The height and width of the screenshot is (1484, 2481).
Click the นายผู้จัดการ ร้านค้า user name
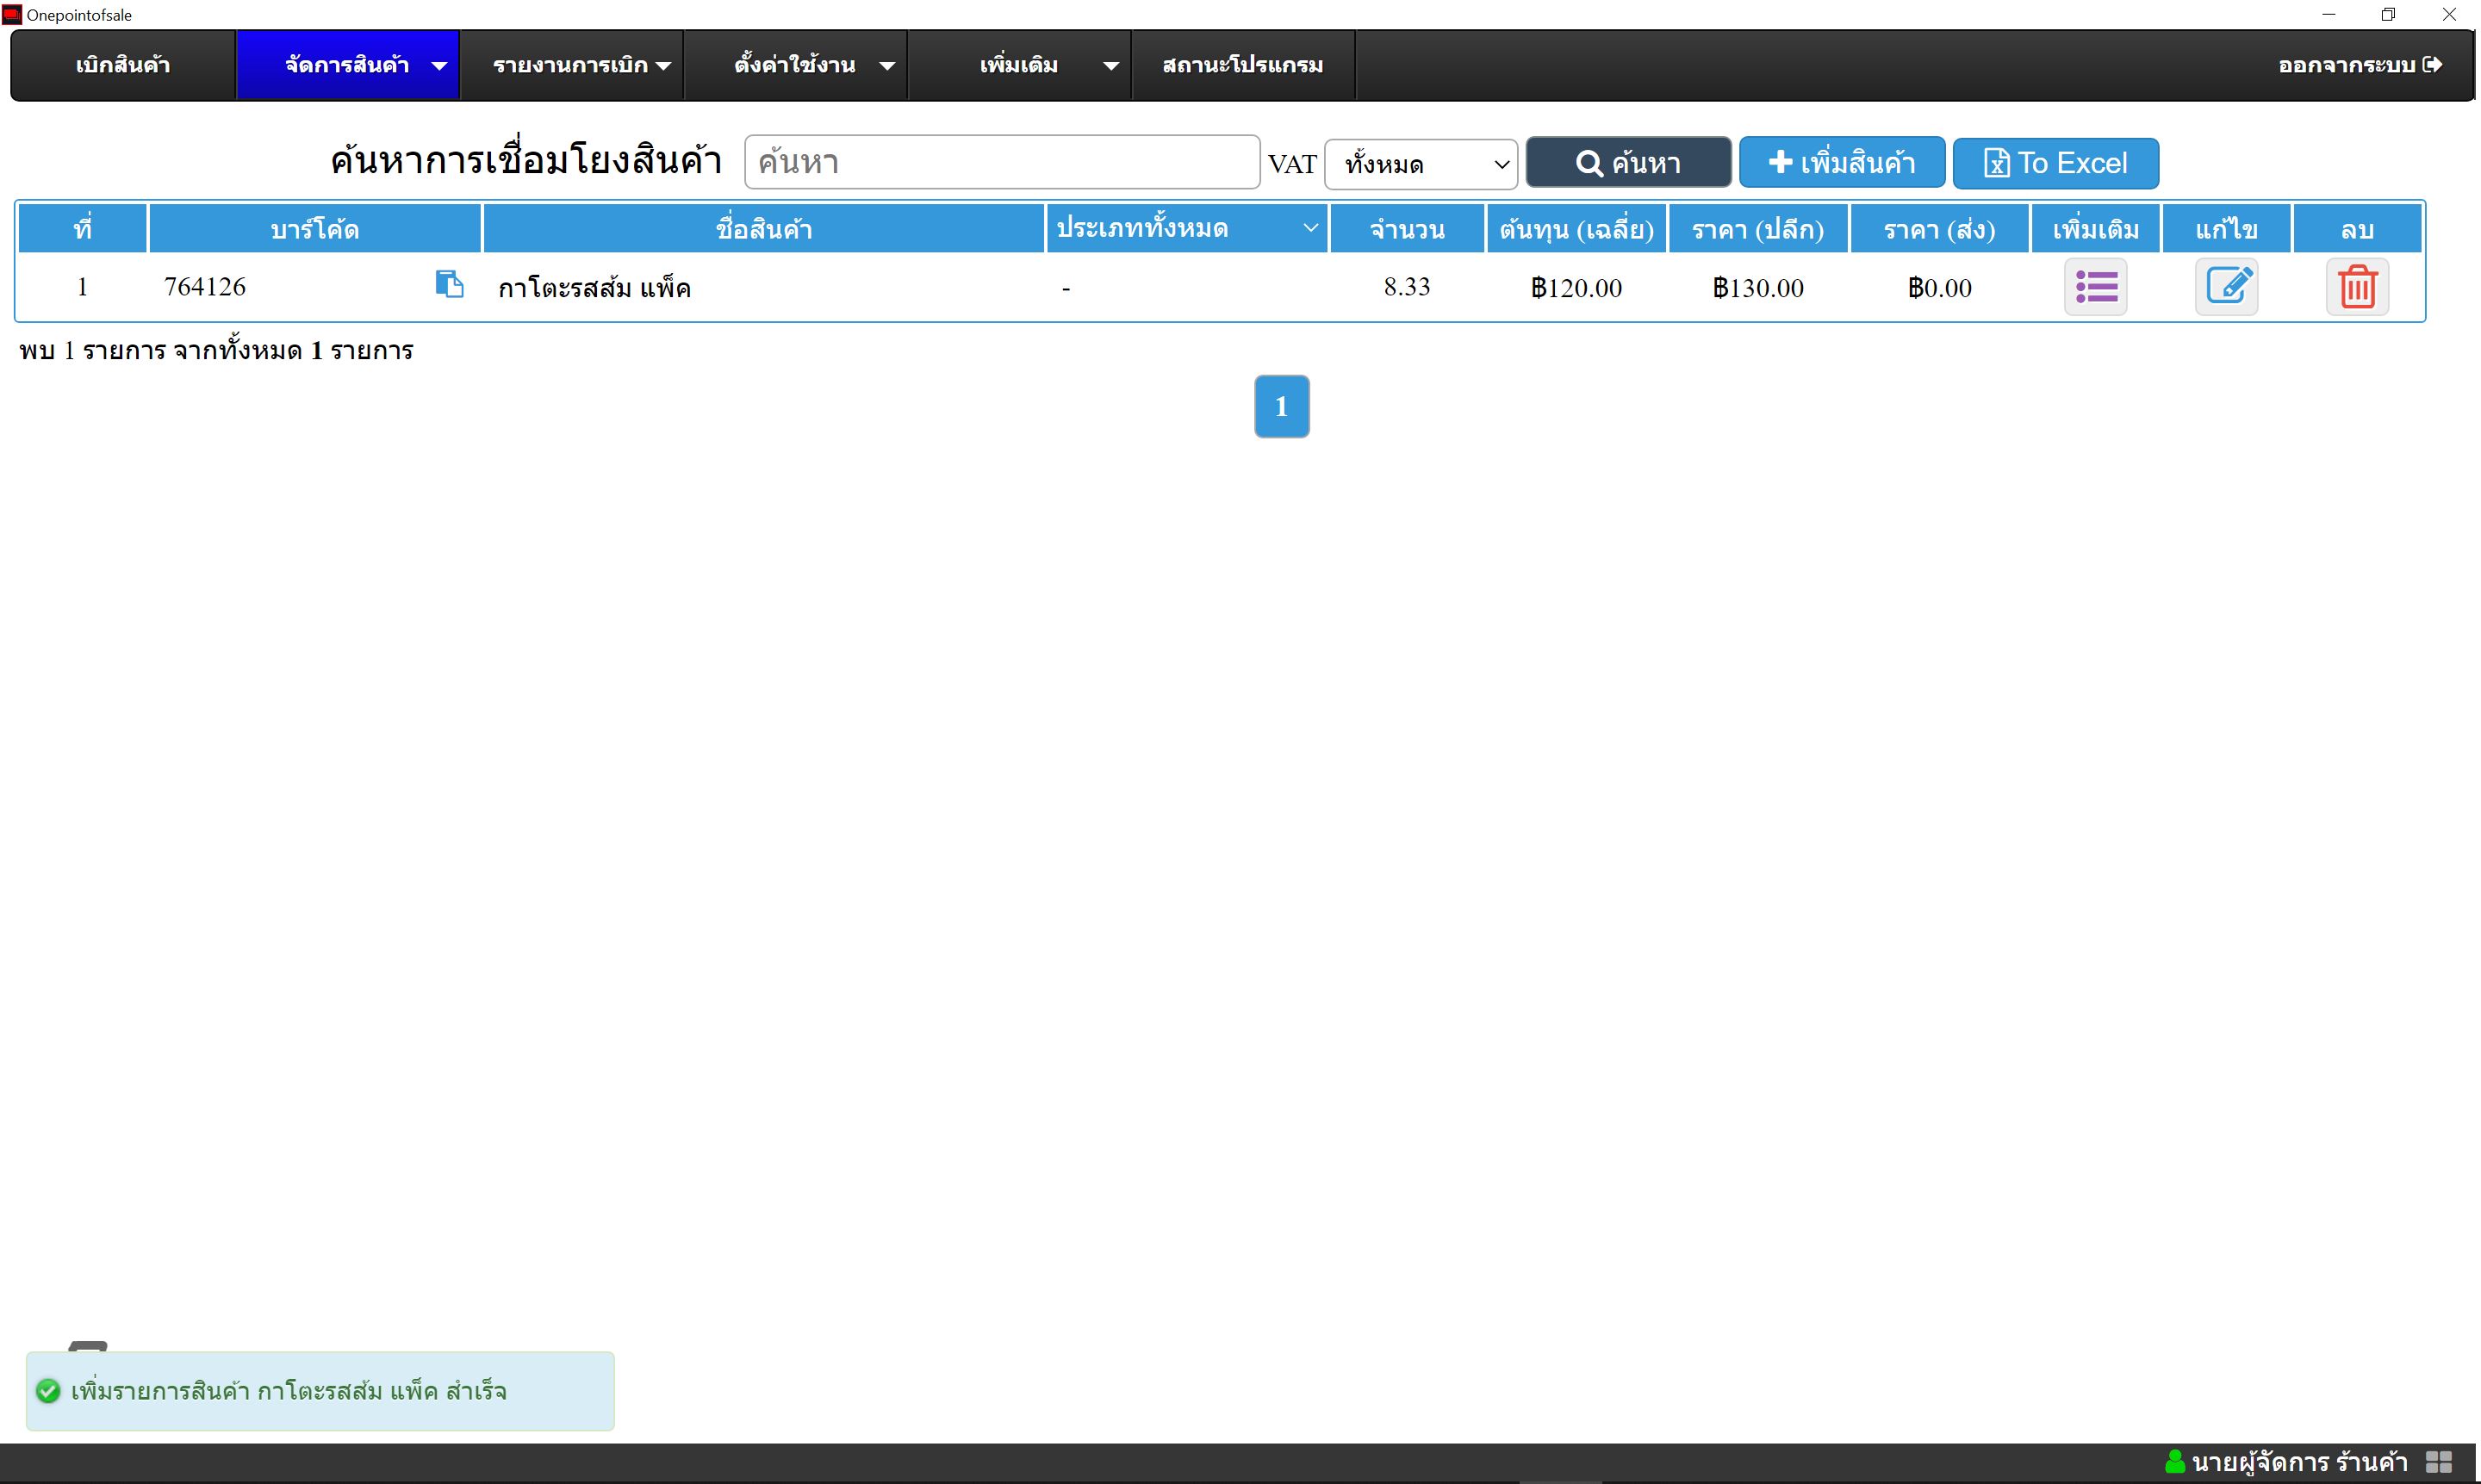[x=2299, y=1462]
